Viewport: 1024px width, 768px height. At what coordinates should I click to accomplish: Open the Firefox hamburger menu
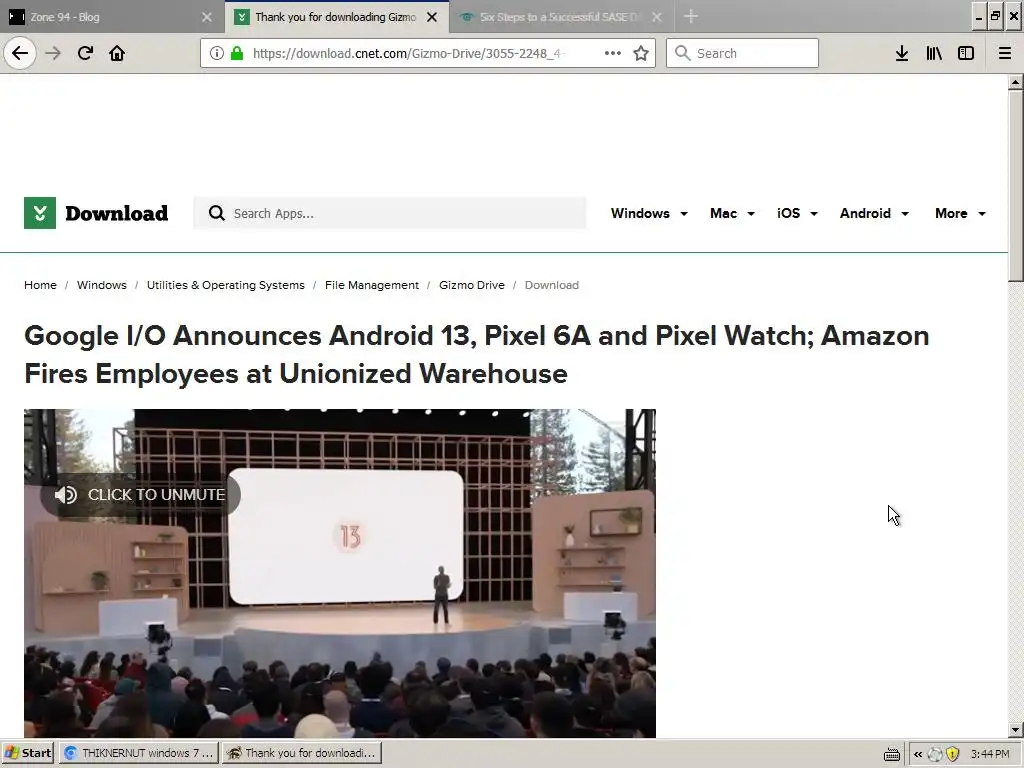(1005, 53)
